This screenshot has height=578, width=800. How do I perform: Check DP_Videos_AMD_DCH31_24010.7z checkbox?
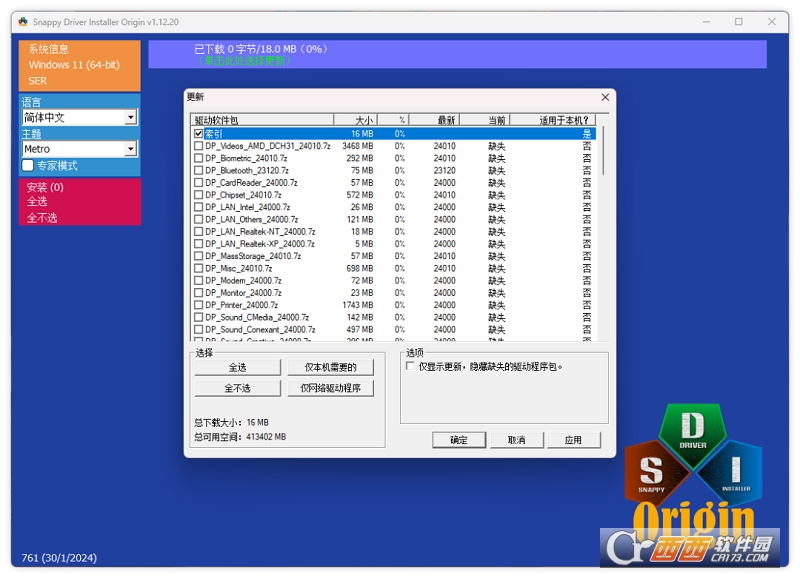pyautogui.click(x=198, y=146)
